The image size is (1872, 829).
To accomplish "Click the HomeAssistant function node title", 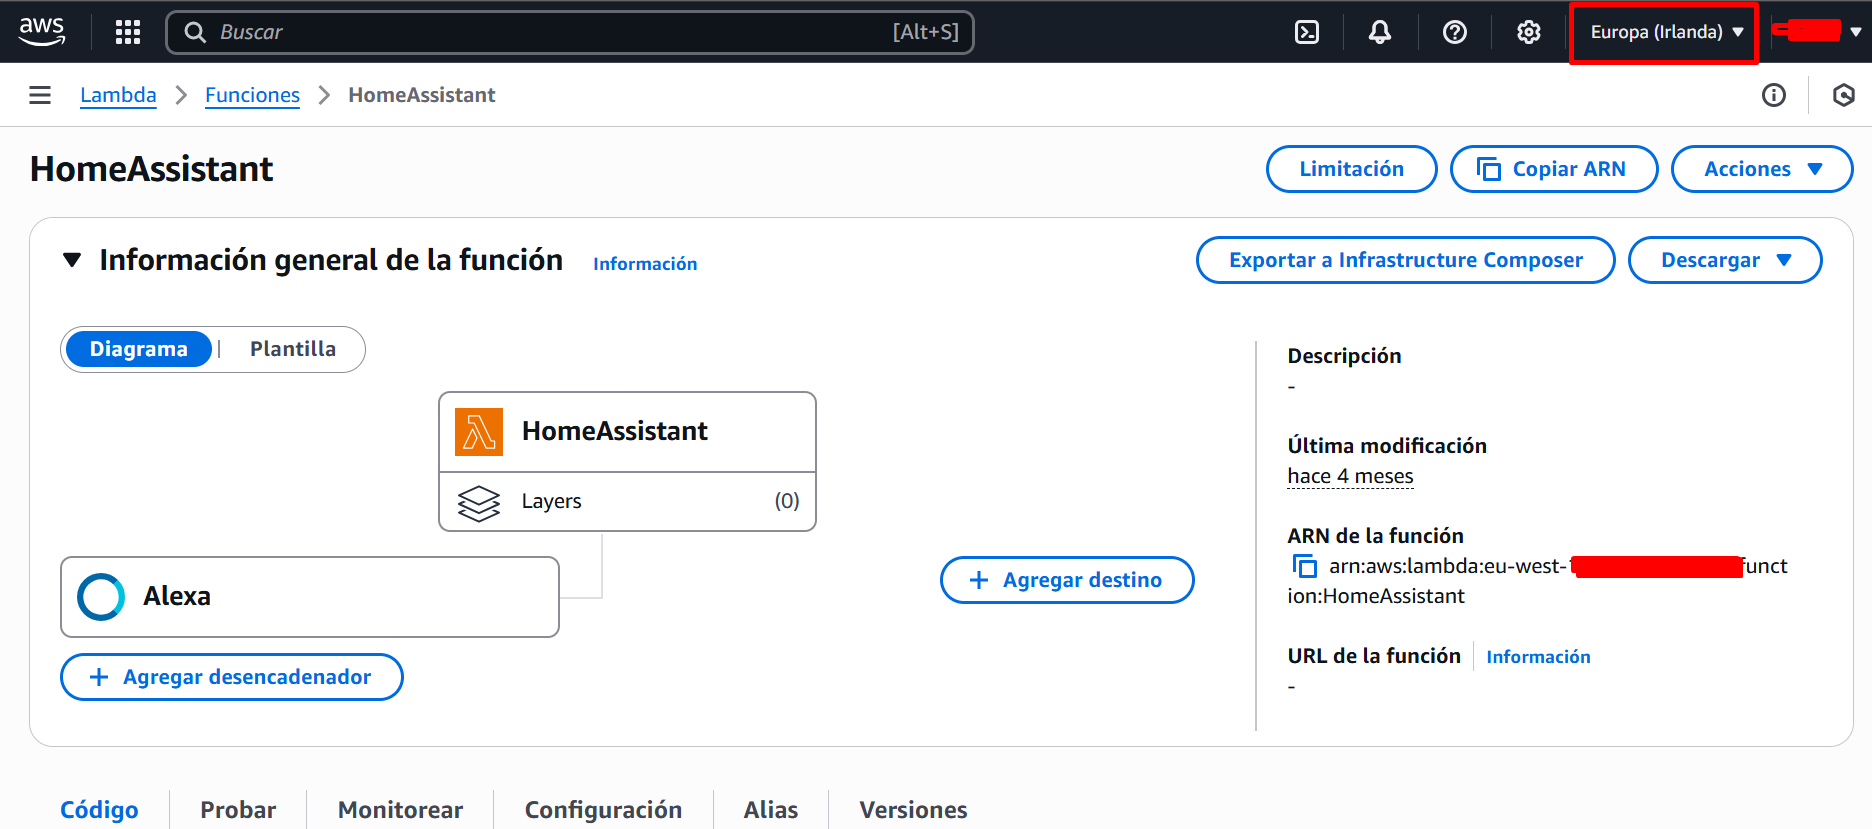I will pyautogui.click(x=614, y=431).
